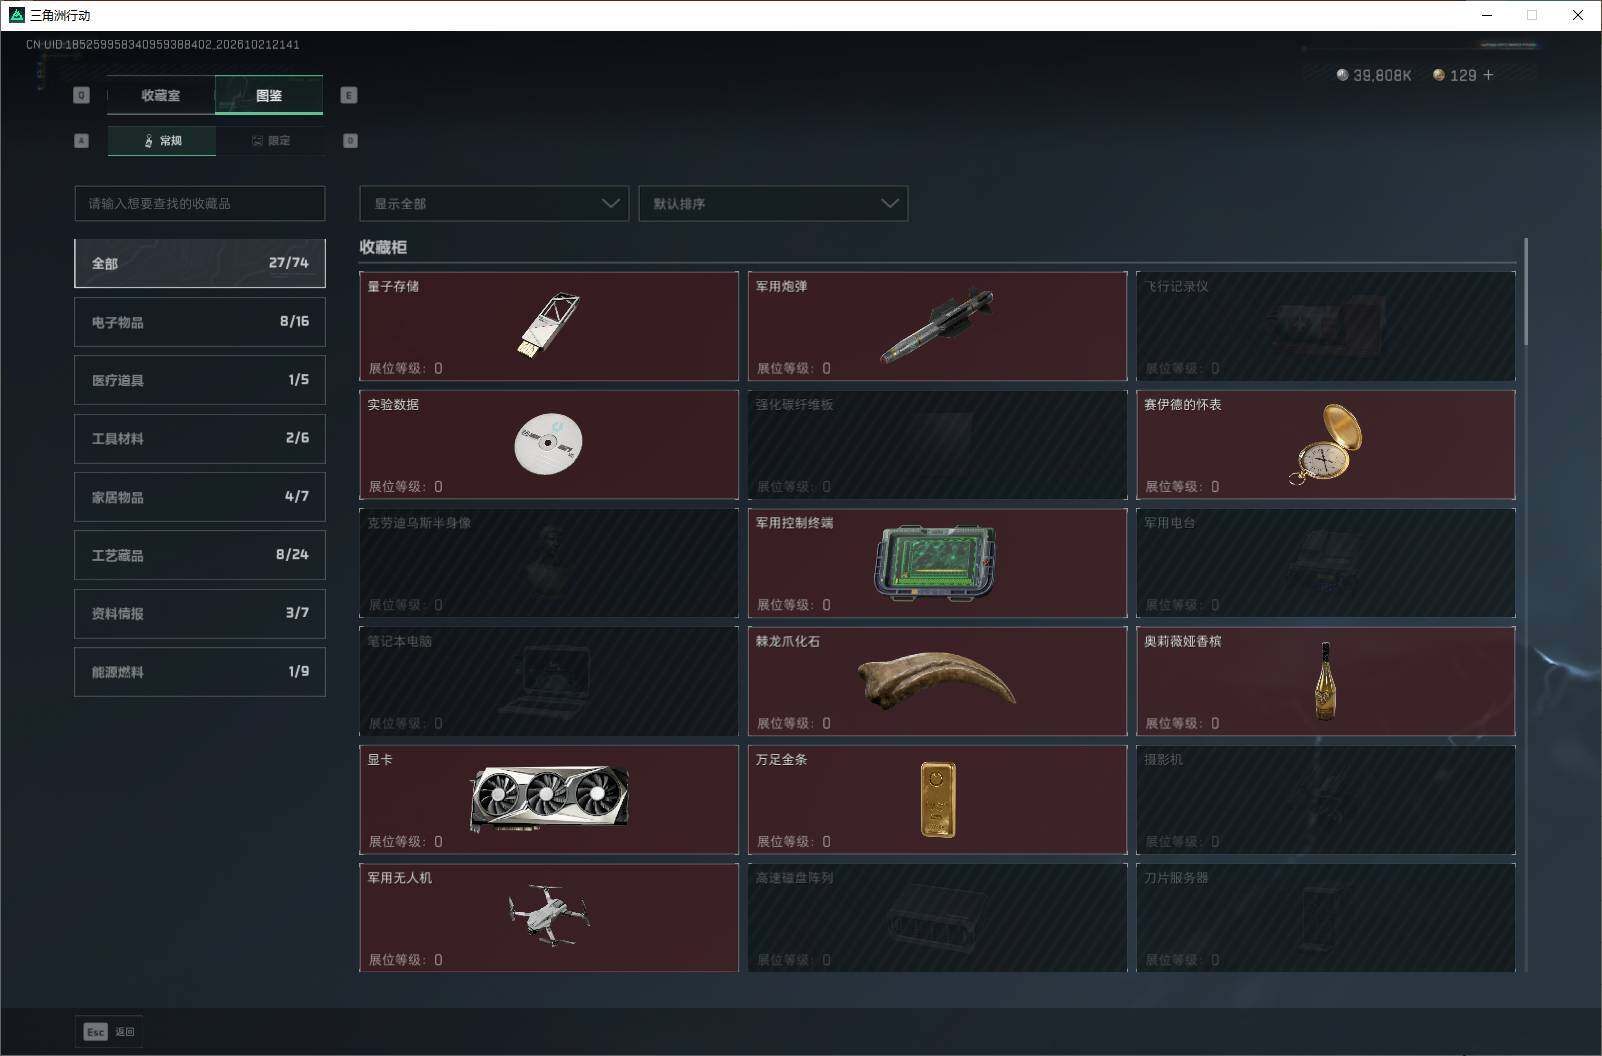
Task: Select the 显卡 graphics card icon
Action: 549,798
